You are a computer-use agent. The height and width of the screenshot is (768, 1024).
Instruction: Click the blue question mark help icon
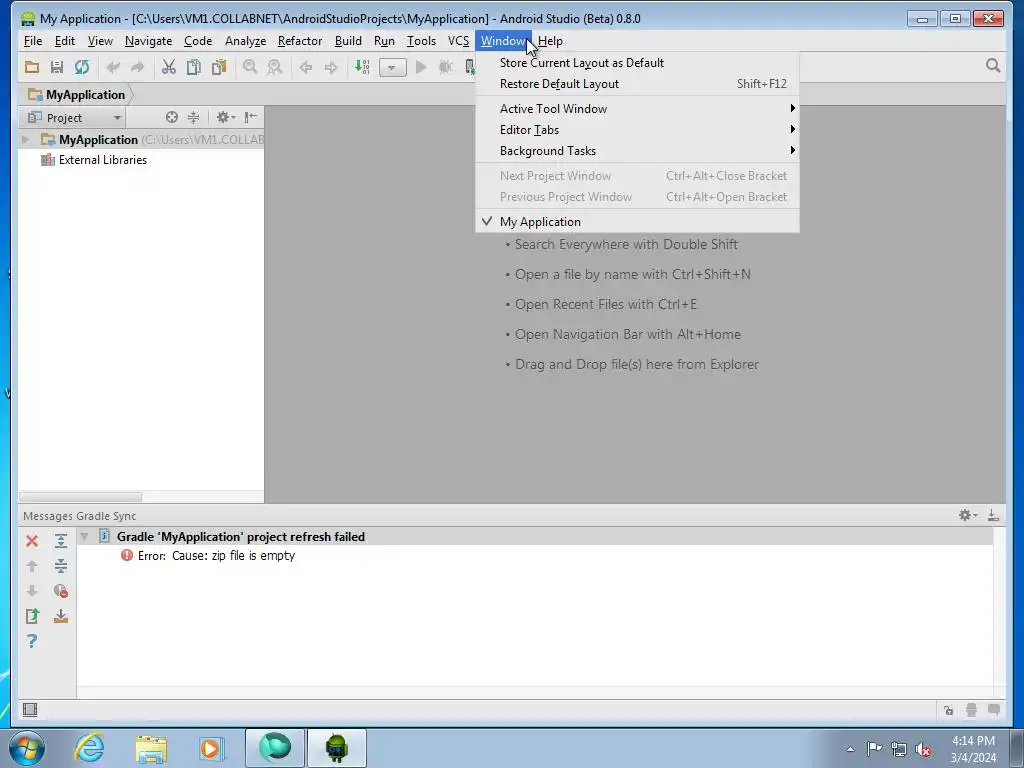tap(31, 641)
